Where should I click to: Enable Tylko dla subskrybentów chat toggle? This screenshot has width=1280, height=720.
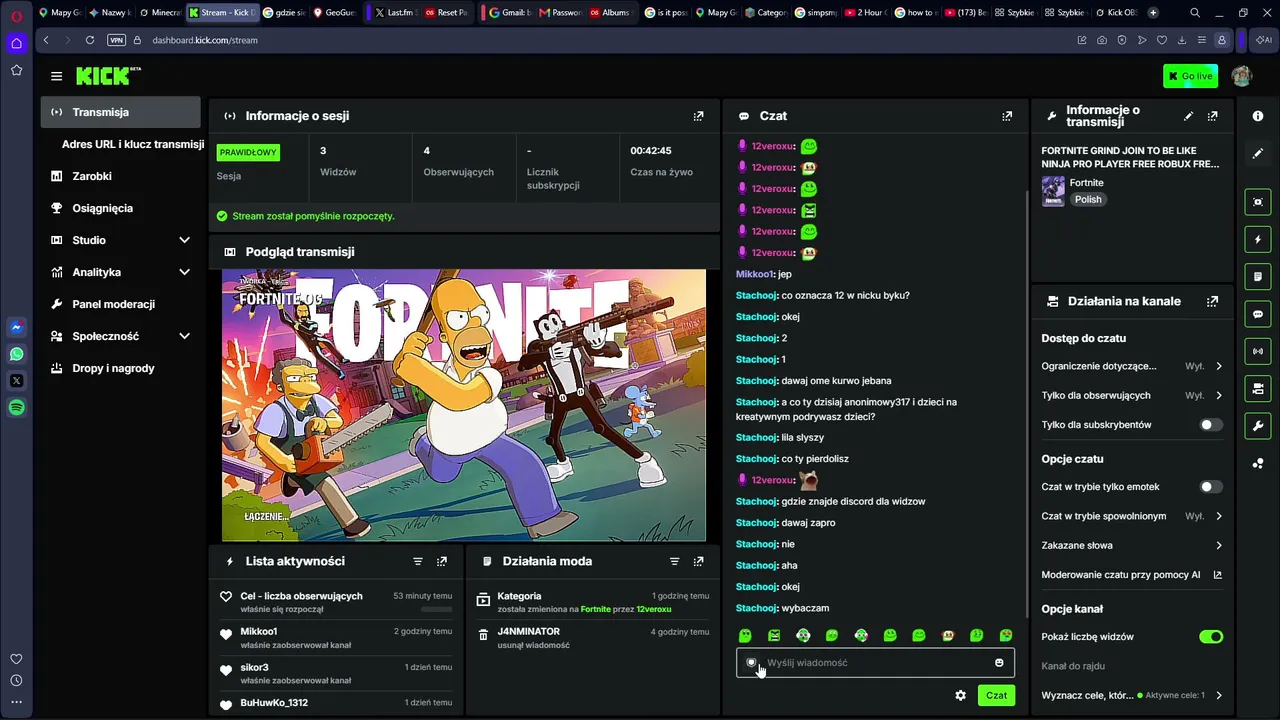pos(1210,425)
